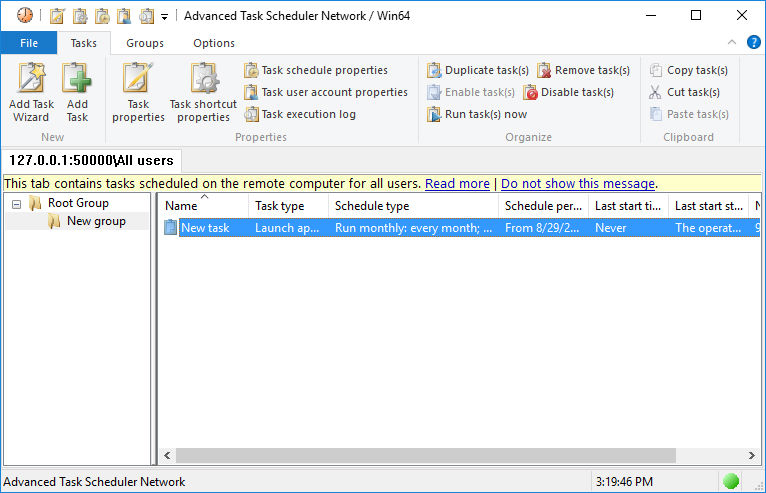Open Task user account properties in the ribbon
This screenshot has height=493, width=766.
pyautogui.click(x=326, y=92)
